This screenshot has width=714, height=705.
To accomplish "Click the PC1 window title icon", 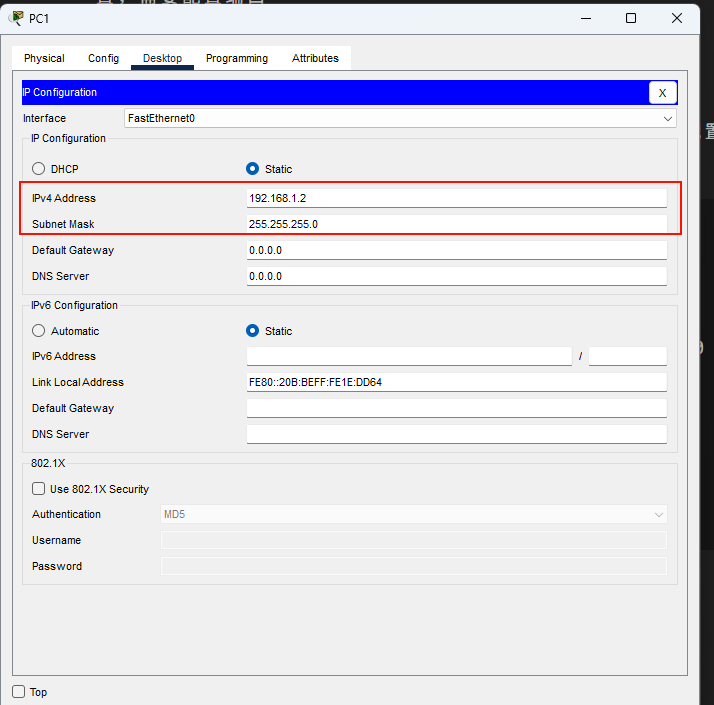I will point(17,18).
